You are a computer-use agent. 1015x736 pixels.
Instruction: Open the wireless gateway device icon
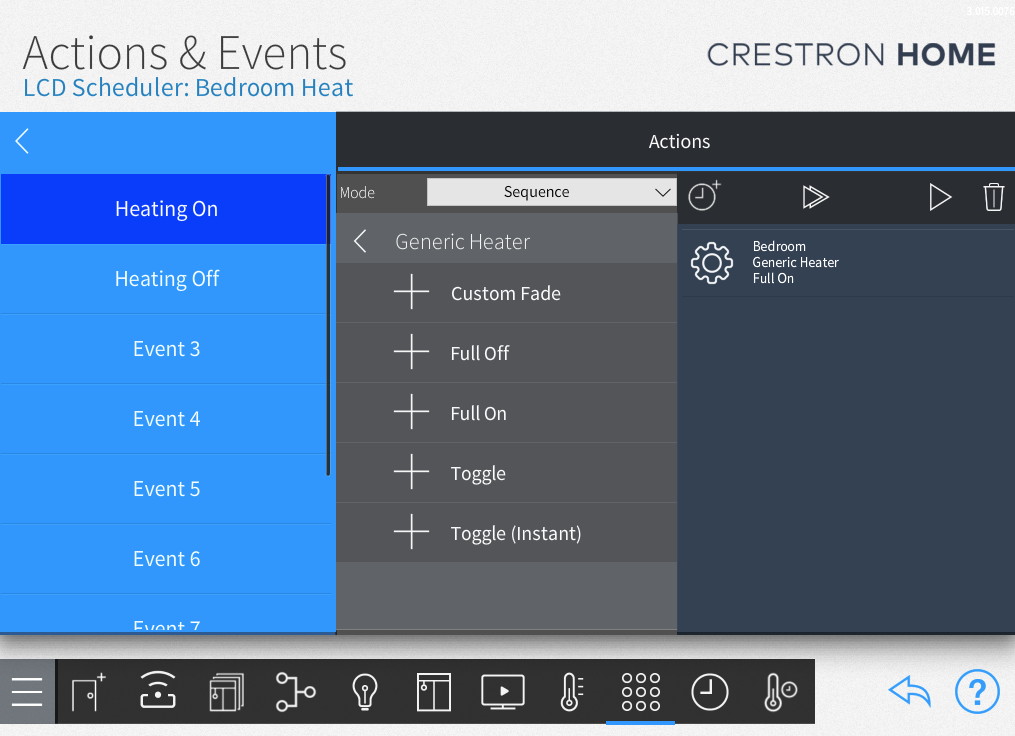pos(158,690)
